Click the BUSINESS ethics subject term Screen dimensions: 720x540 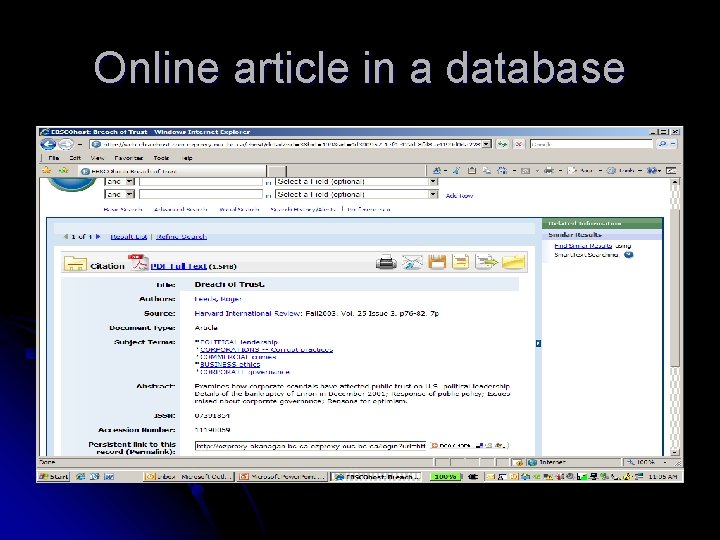230,365
